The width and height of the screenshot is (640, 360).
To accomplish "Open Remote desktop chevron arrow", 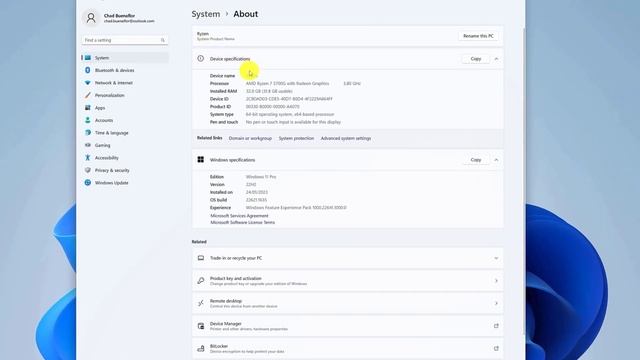I will (496, 303).
